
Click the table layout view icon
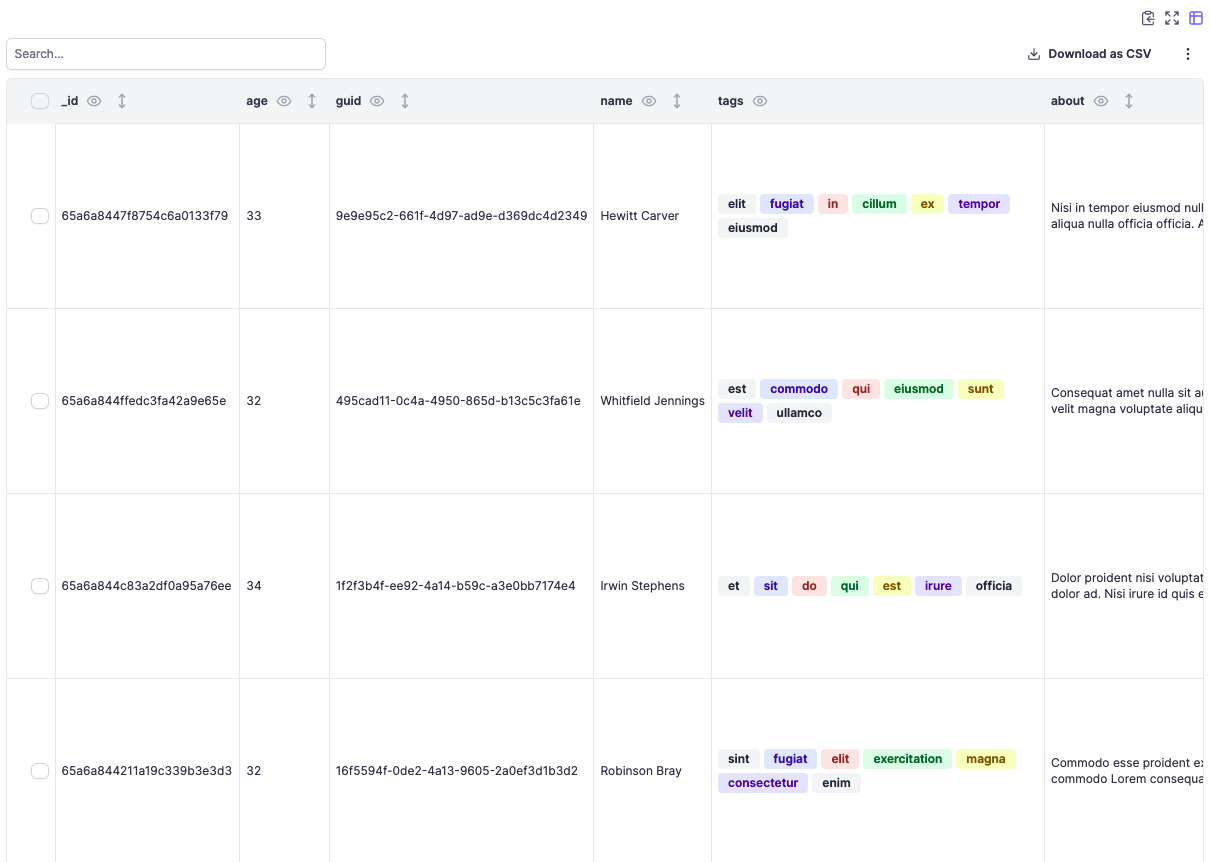coord(1196,18)
